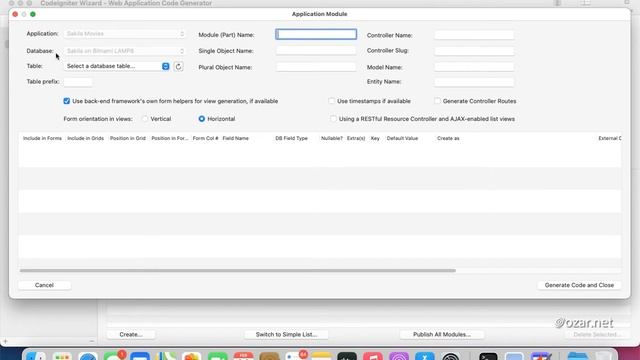Open the 'Select a database table...' dropdown

117,66
